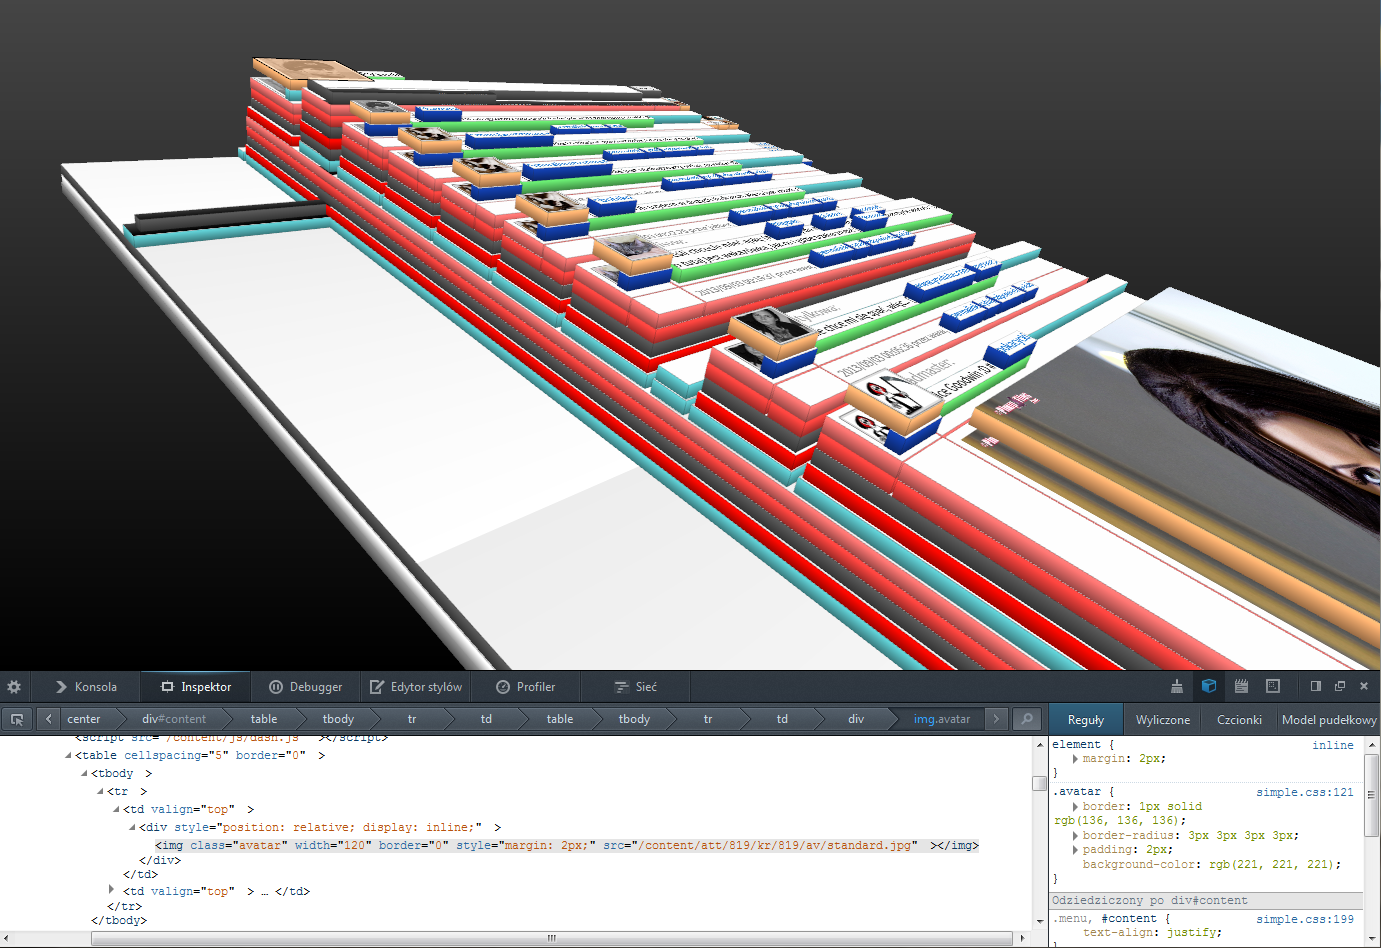Viewport: 1381px width, 948px height.
Task: Select div#content in the breadcrumbs
Action: (x=174, y=719)
